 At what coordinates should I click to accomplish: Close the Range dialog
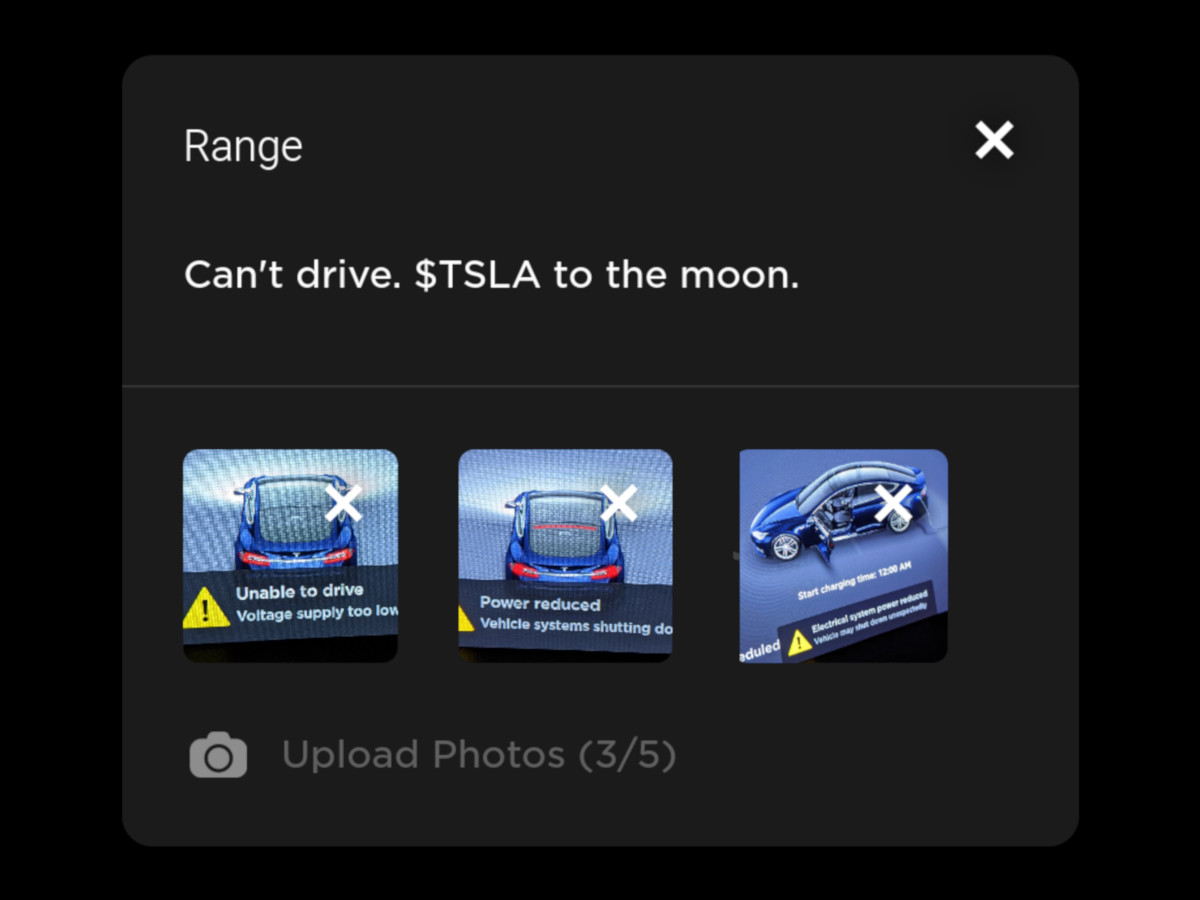(994, 140)
